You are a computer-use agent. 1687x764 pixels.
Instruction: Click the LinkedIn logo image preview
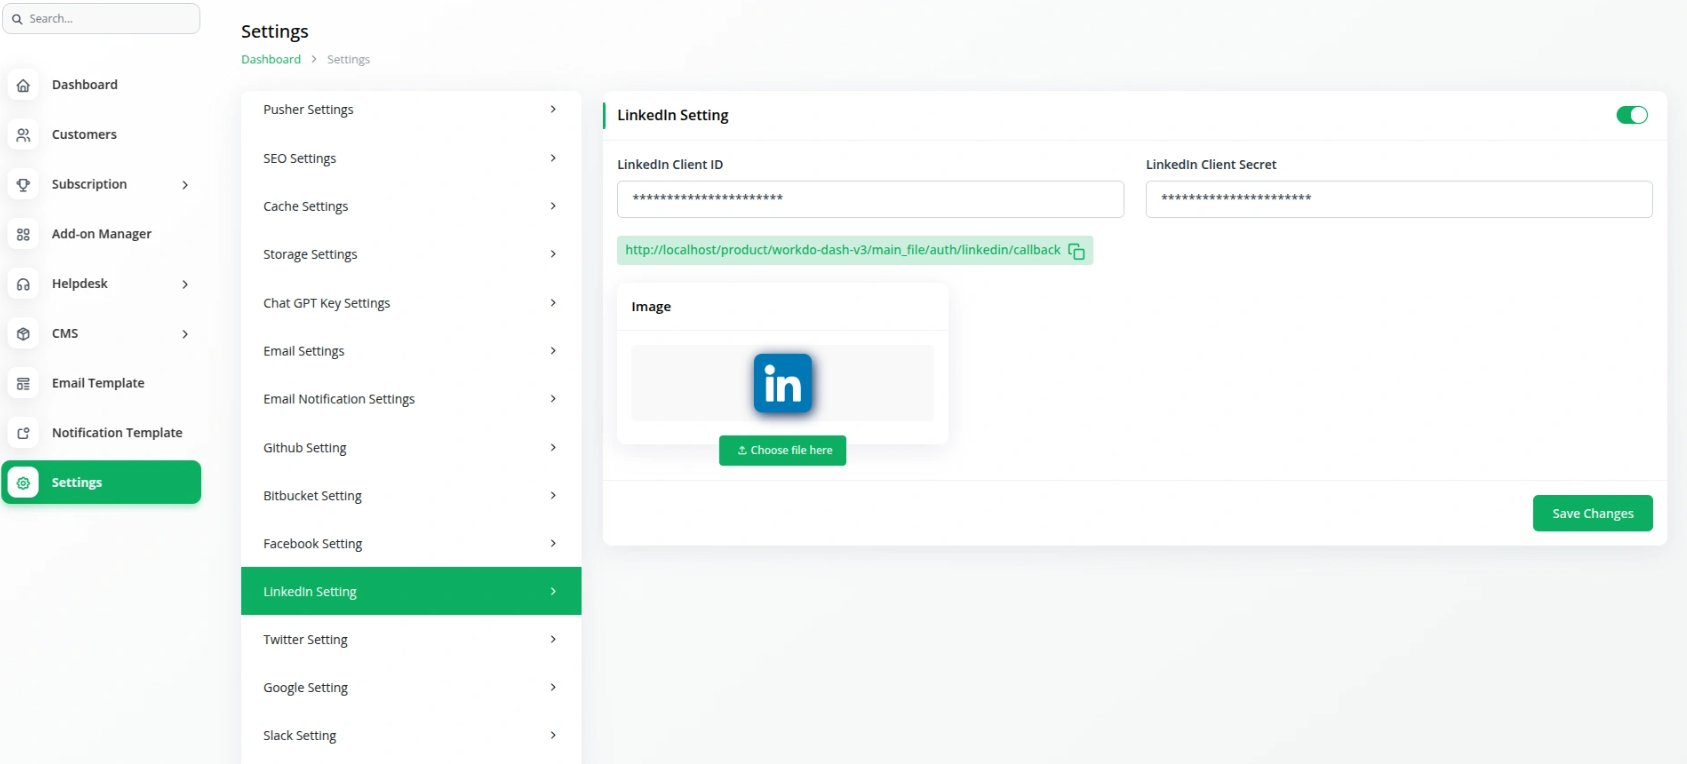[x=782, y=383]
